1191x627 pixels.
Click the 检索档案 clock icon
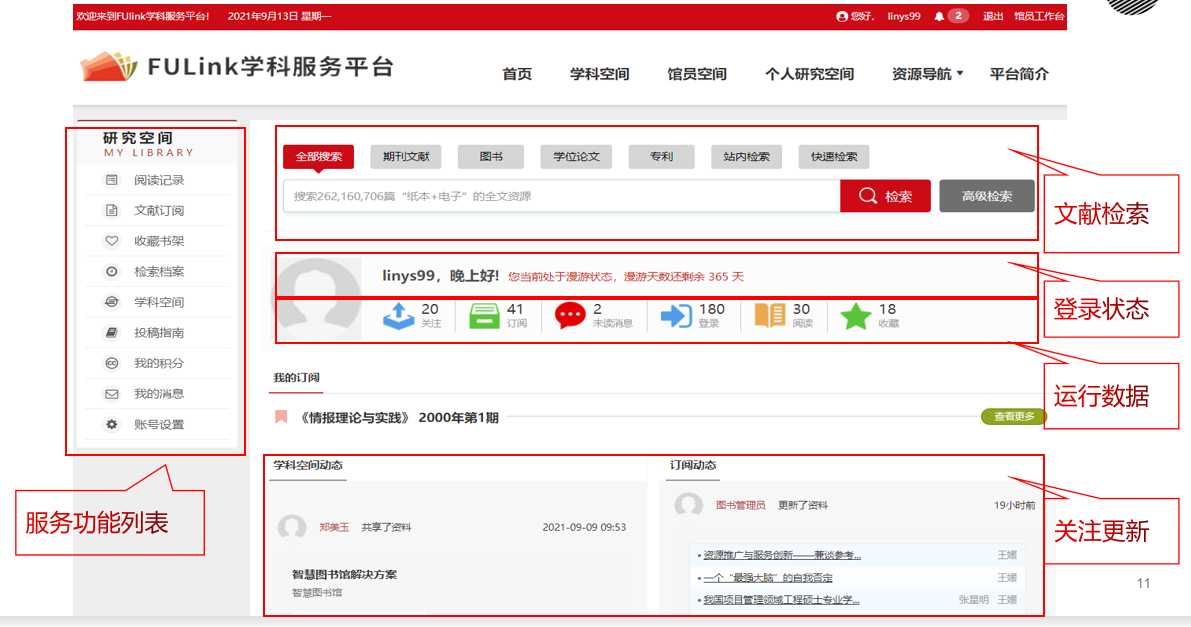coord(112,271)
